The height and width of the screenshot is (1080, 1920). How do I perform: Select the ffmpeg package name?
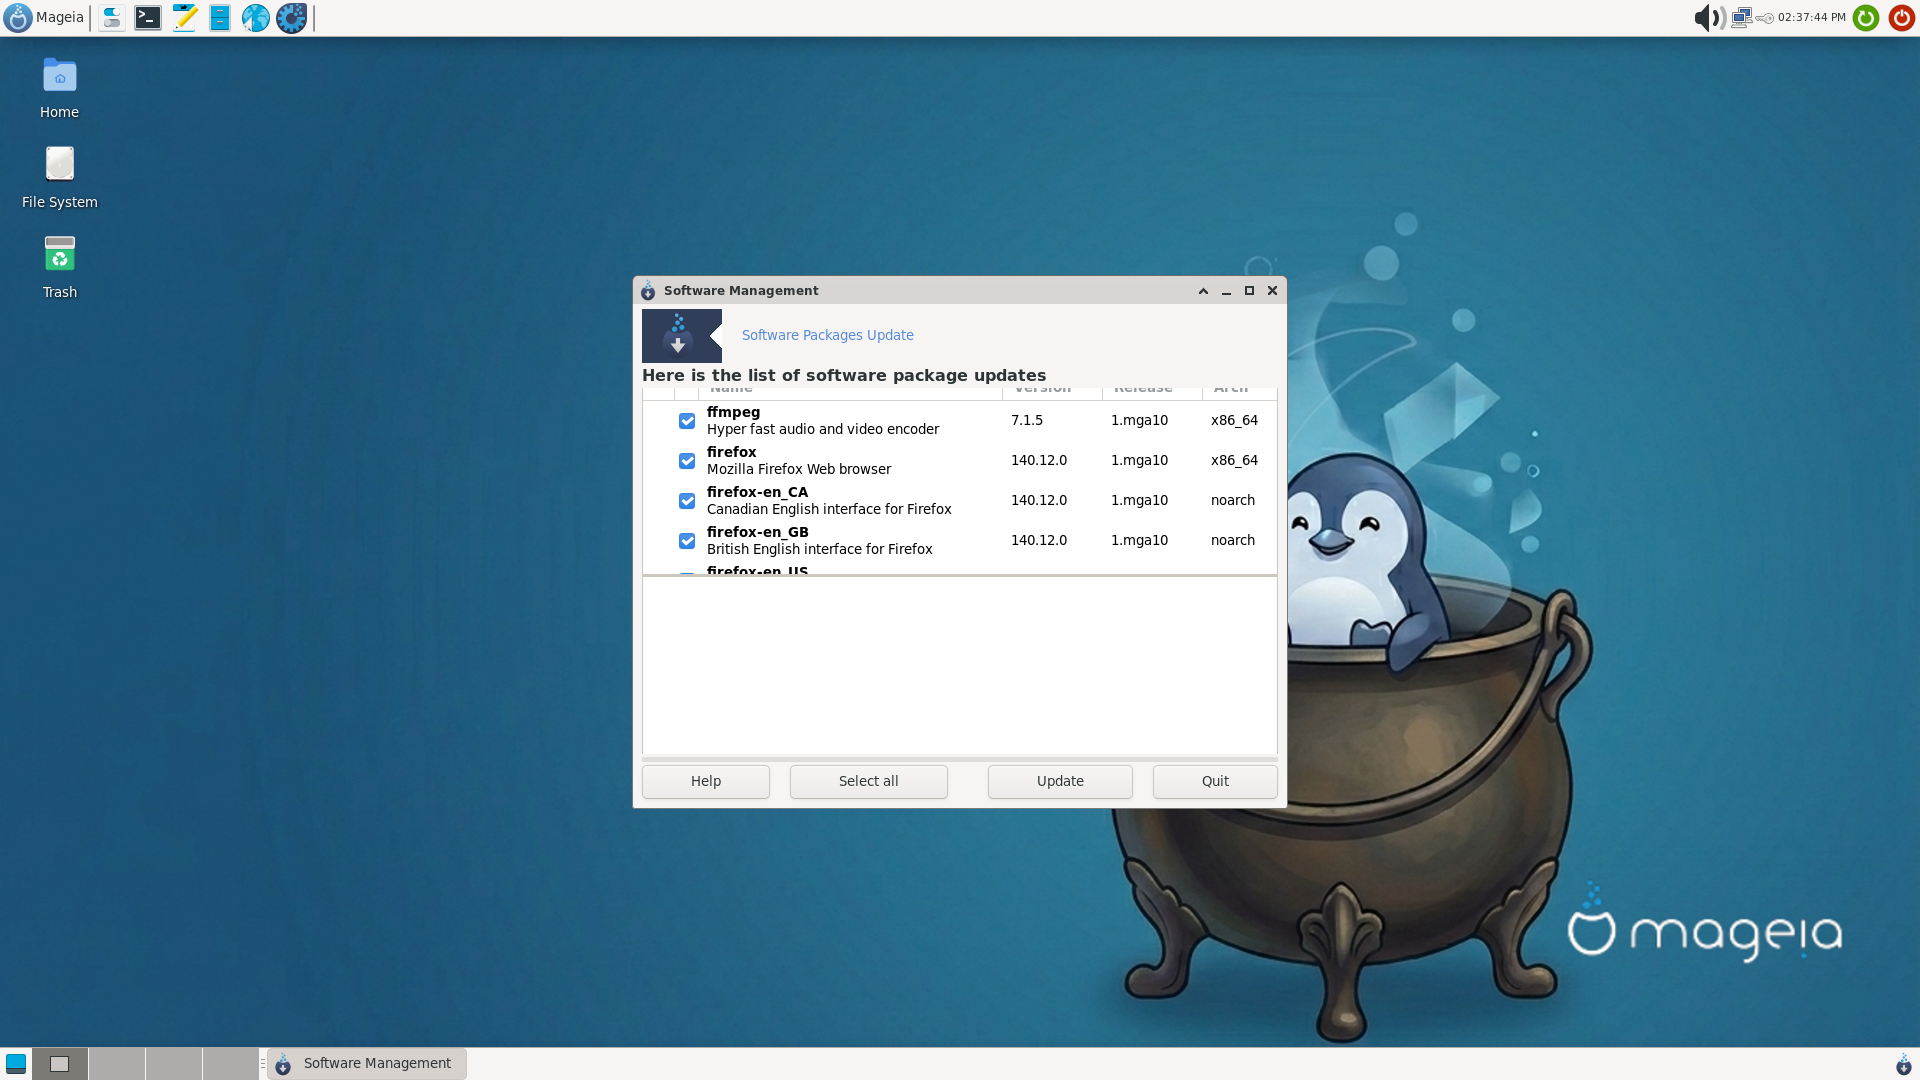733,412
